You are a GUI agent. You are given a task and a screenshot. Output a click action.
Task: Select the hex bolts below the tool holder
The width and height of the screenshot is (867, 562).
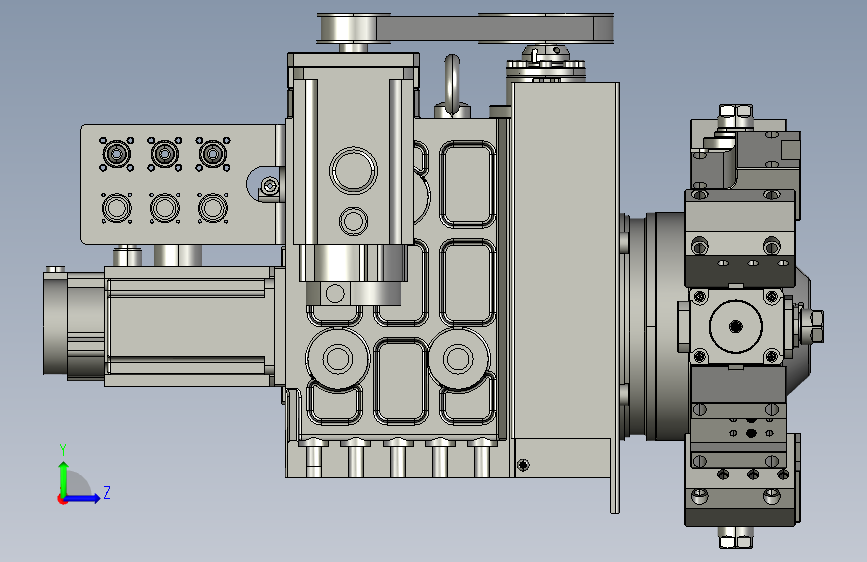pyautogui.click(x=735, y=537)
